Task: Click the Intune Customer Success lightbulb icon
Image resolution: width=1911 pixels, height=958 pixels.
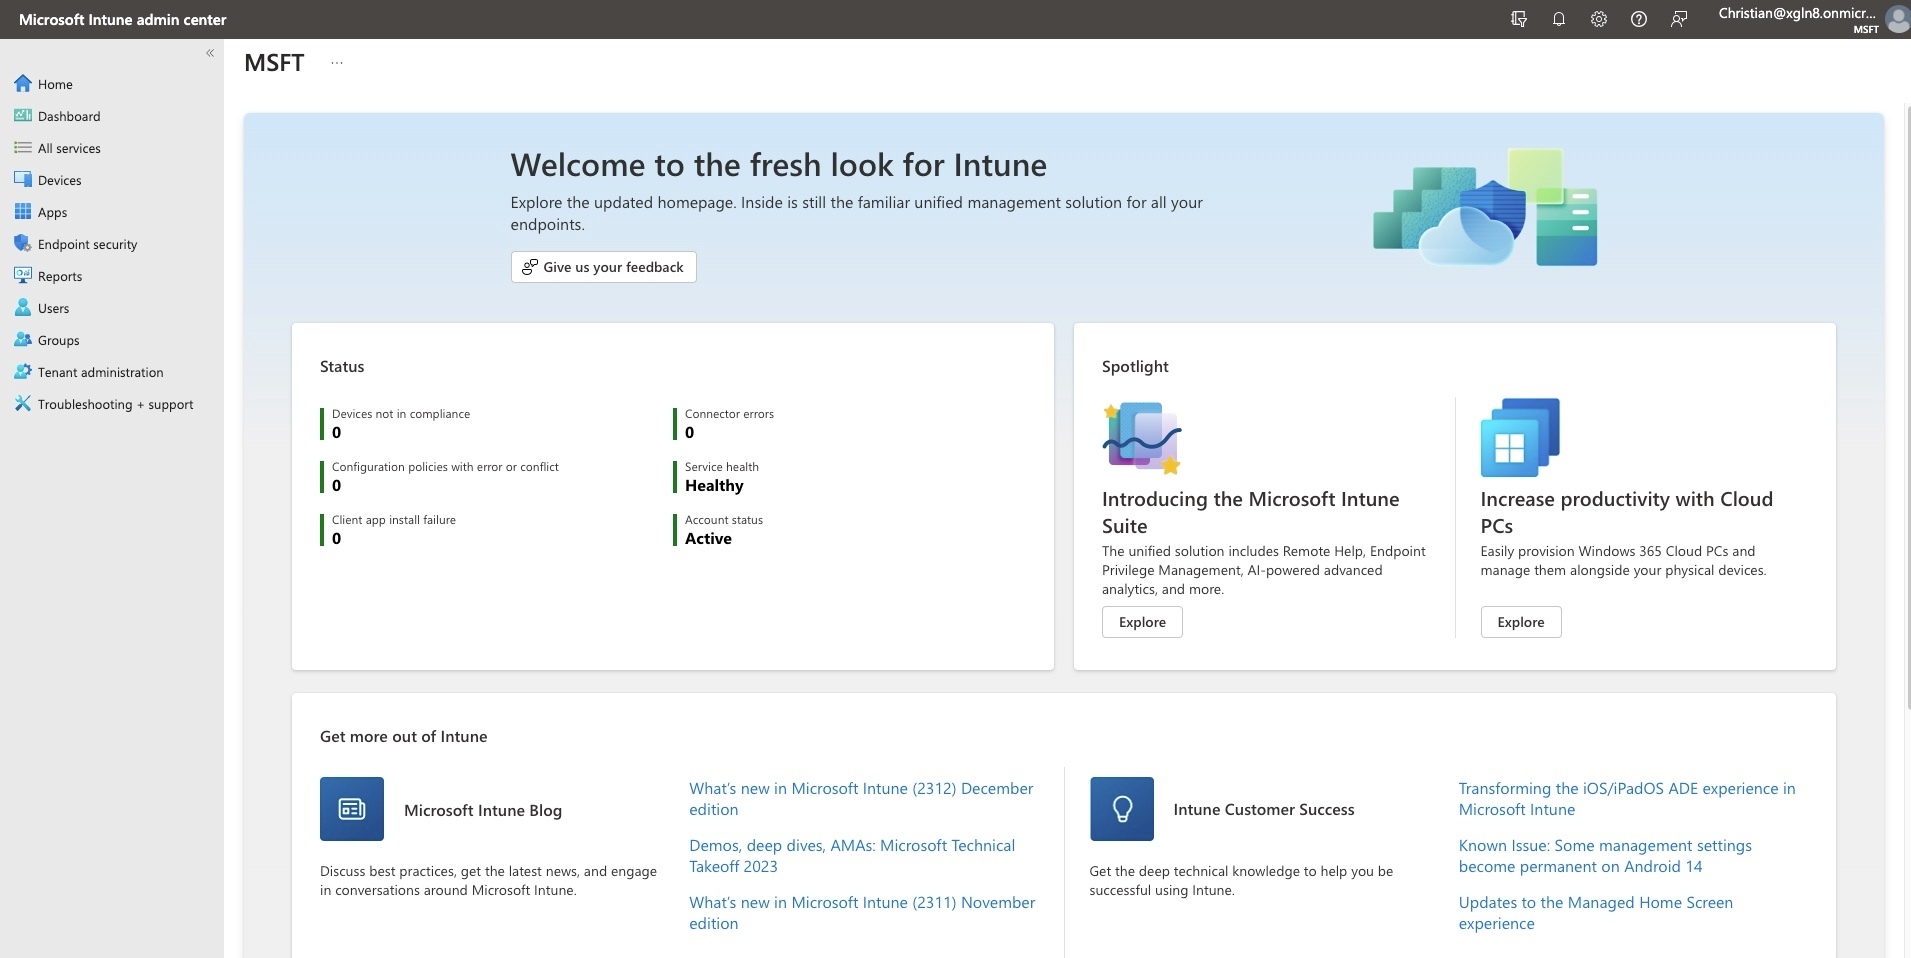Action: 1122,809
